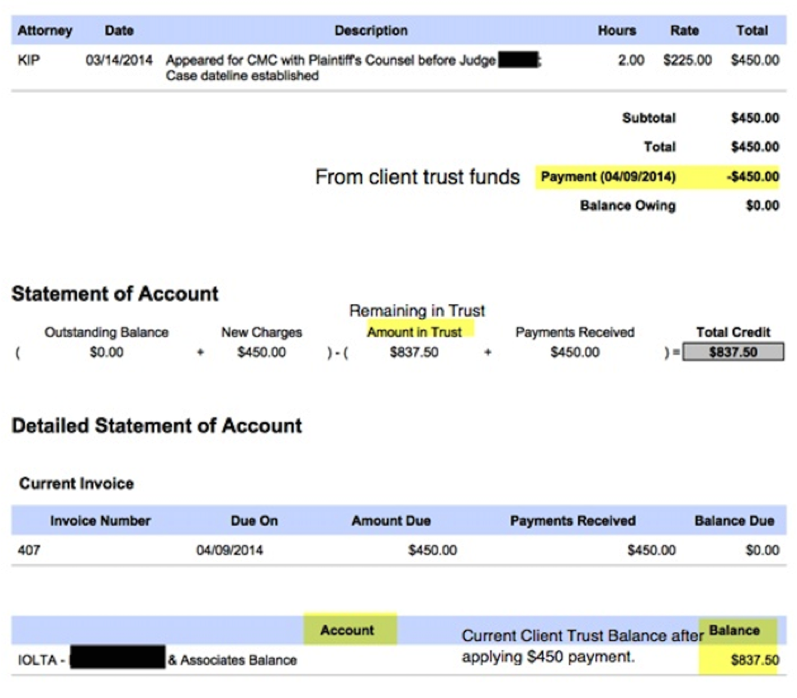Click 'Appeared for CMC with Plaintiff's Counsel' text
Screen dimensions: 797x698
293,60
